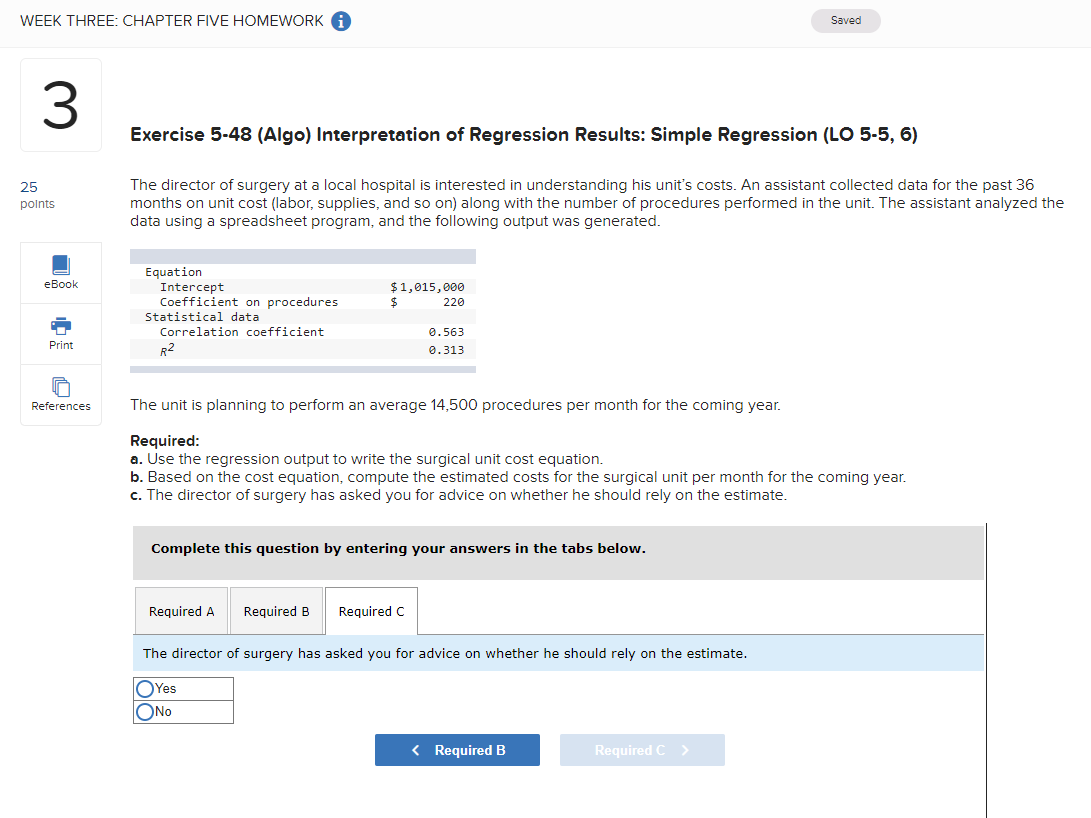Click the disabled Required C next button
The height and width of the screenshot is (818, 1091).
coord(642,750)
